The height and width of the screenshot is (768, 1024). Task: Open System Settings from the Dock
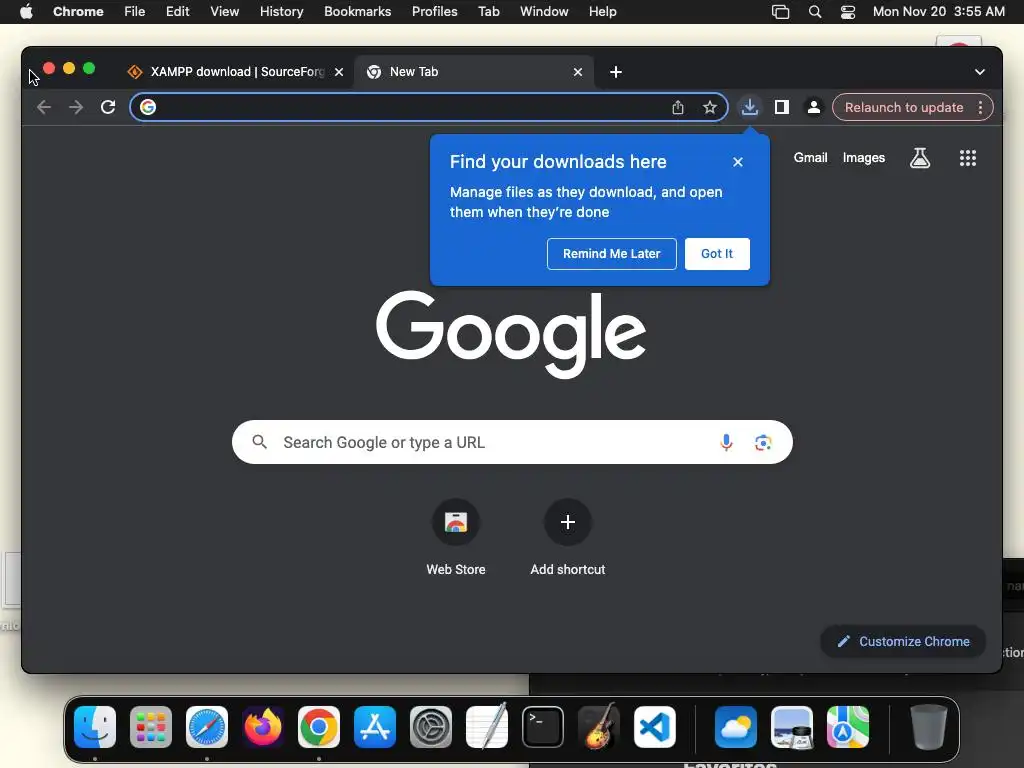[x=431, y=727]
